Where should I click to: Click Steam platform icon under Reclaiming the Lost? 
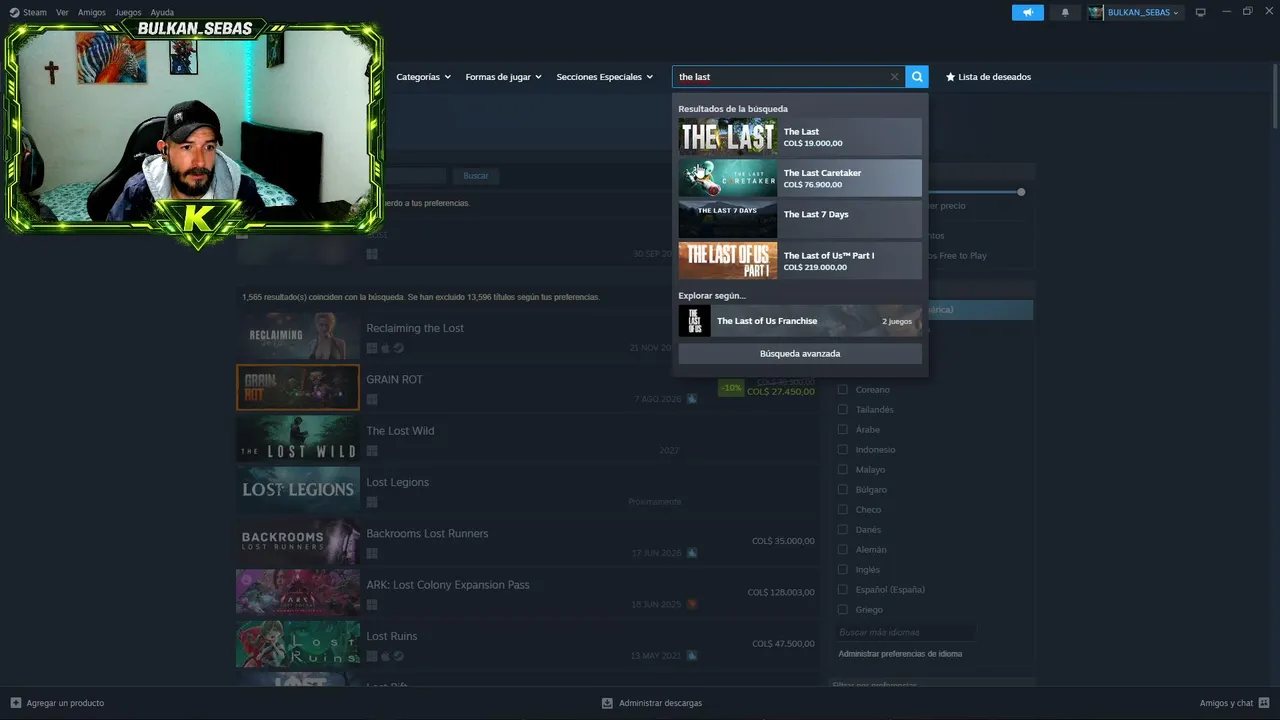[x=398, y=348]
